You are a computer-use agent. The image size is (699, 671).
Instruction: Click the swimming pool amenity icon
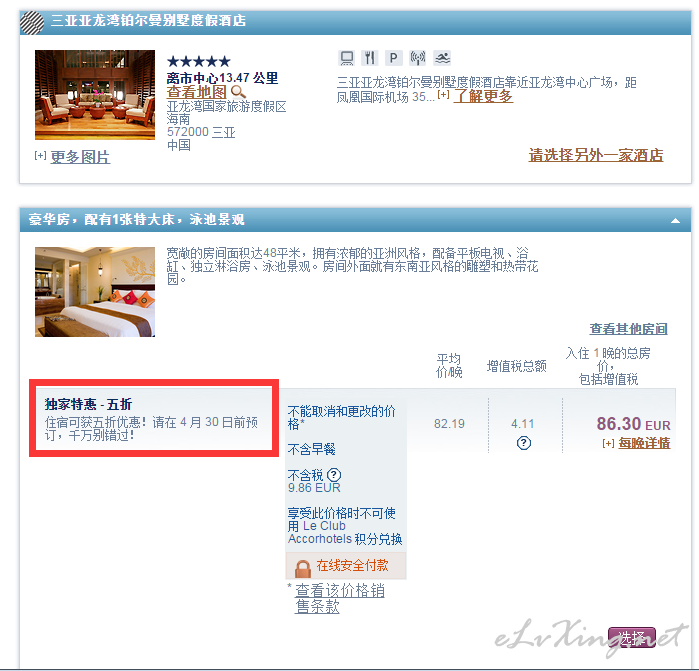coord(442,58)
